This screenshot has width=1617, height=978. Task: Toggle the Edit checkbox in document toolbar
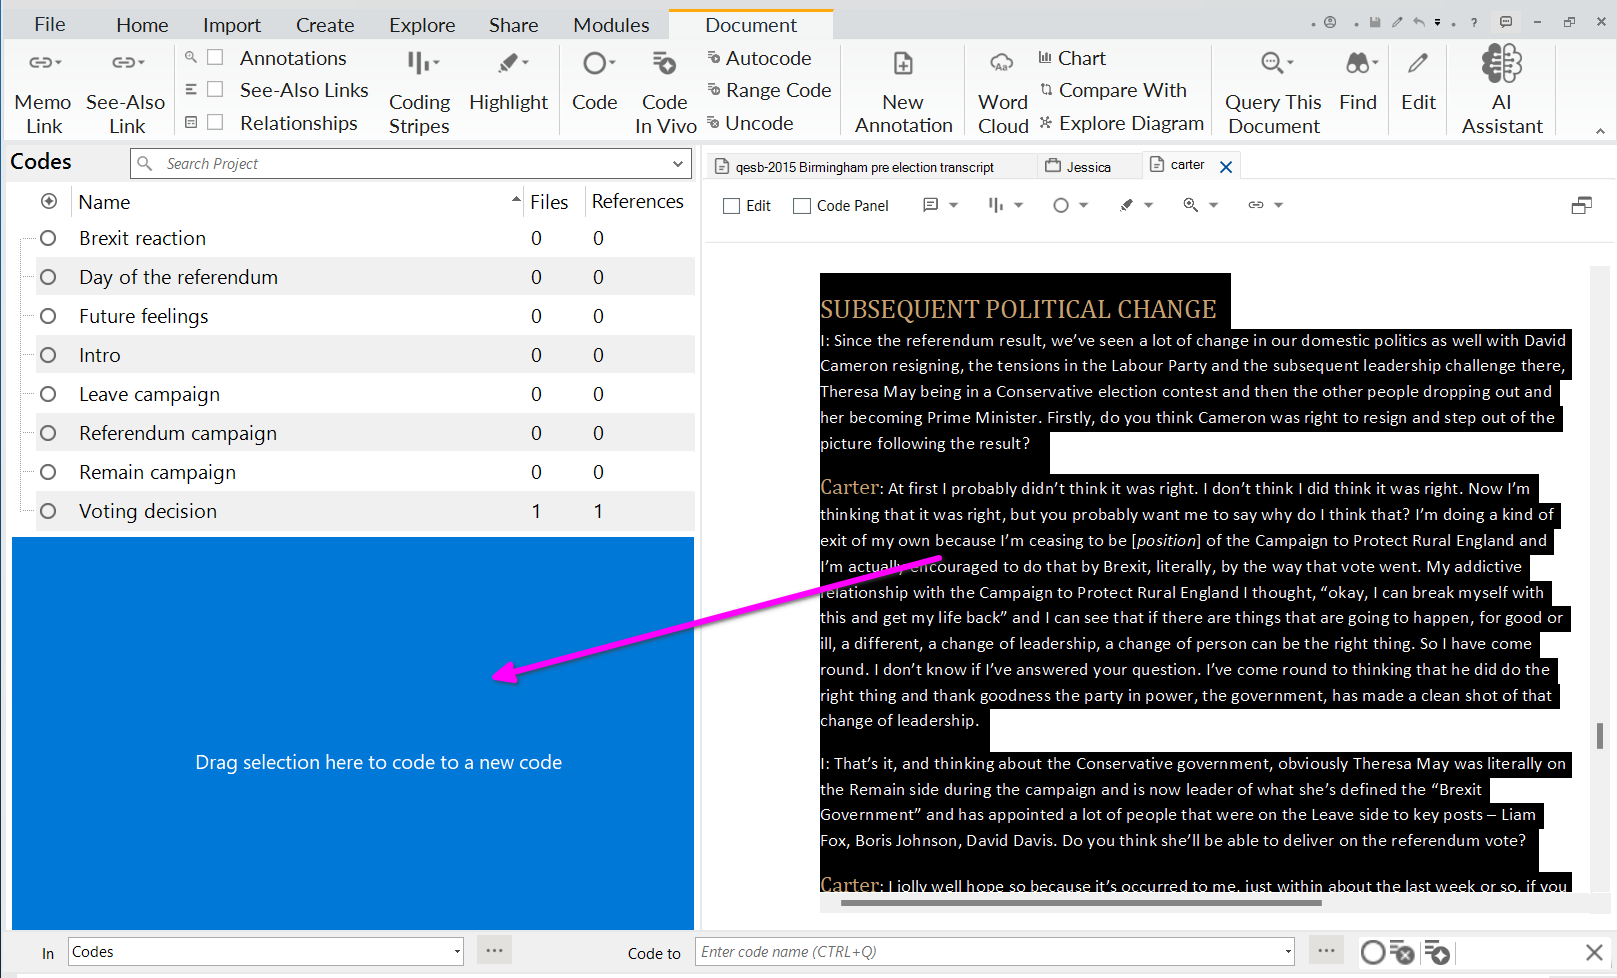pyautogui.click(x=732, y=206)
